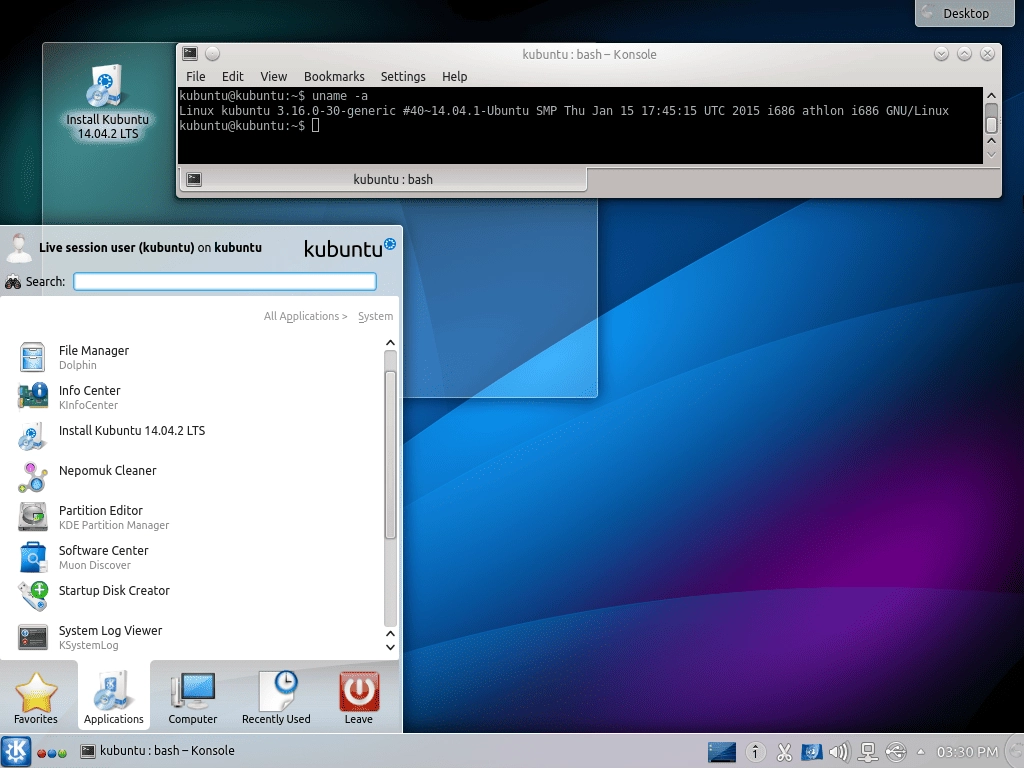The height and width of the screenshot is (768, 1024).
Task: Open Software Center Muon Discover
Action: [x=196, y=557]
